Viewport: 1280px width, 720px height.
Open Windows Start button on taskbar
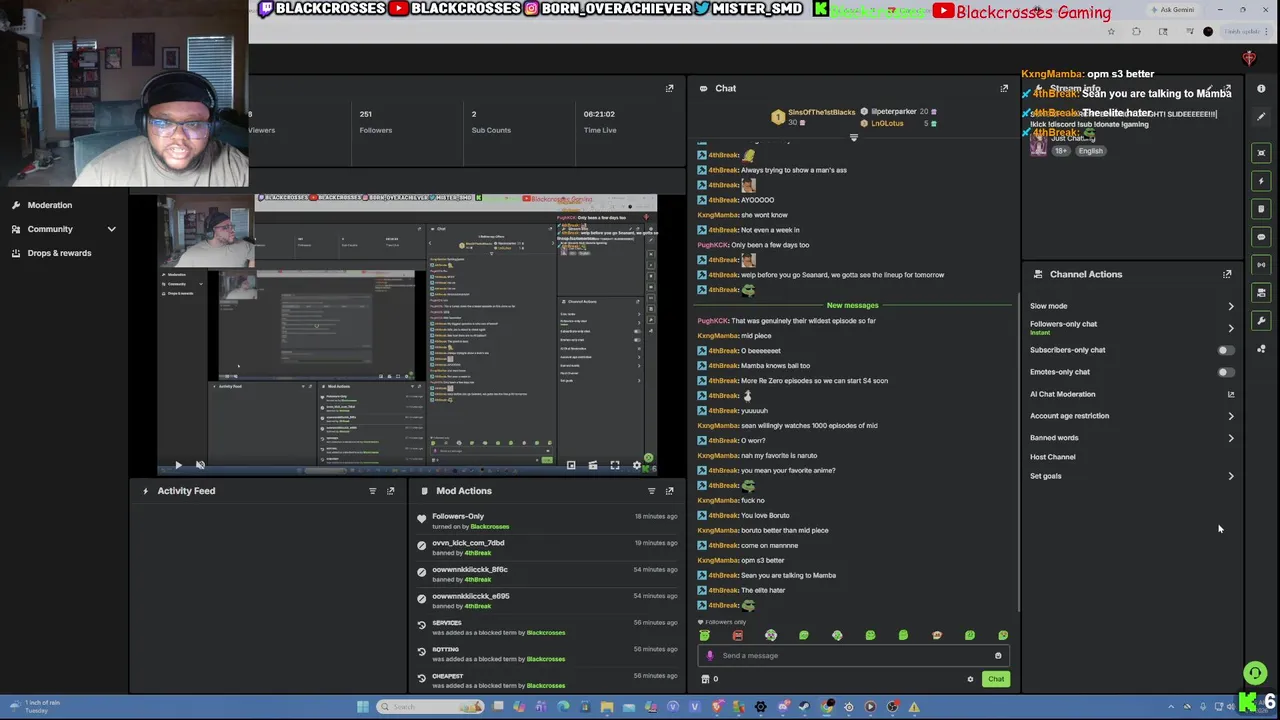tap(363, 707)
